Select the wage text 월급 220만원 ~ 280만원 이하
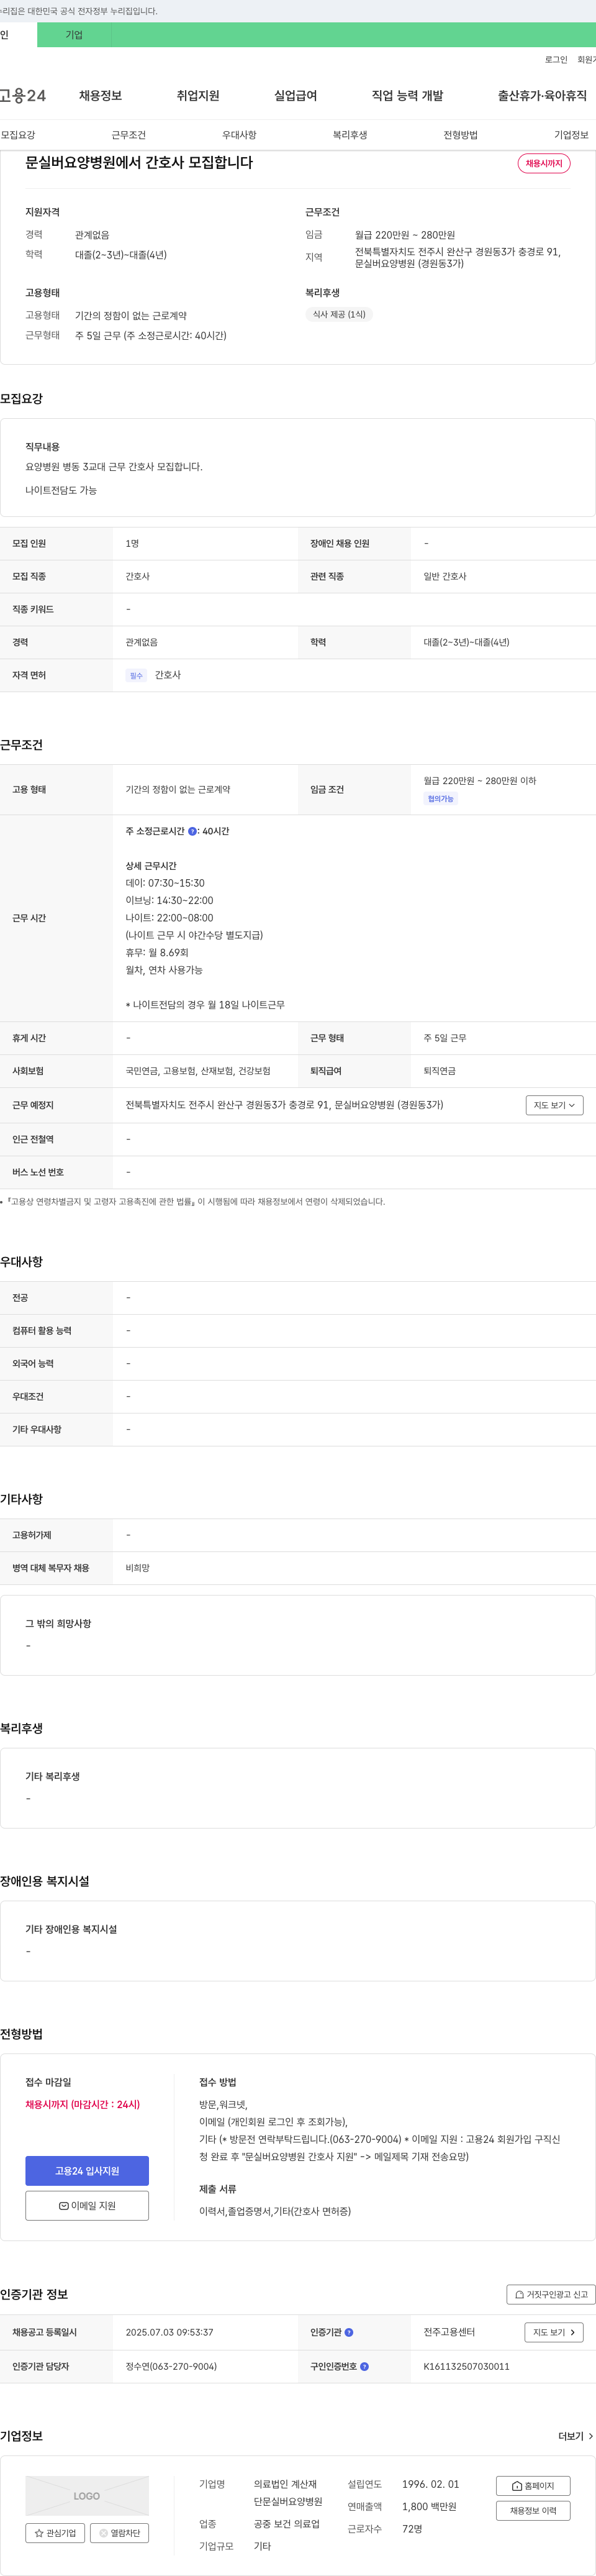596x2576 pixels. click(x=479, y=781)
